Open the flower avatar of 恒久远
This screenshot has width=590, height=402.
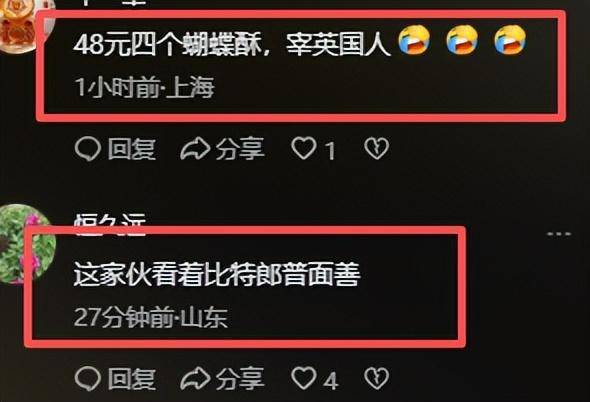26,244
